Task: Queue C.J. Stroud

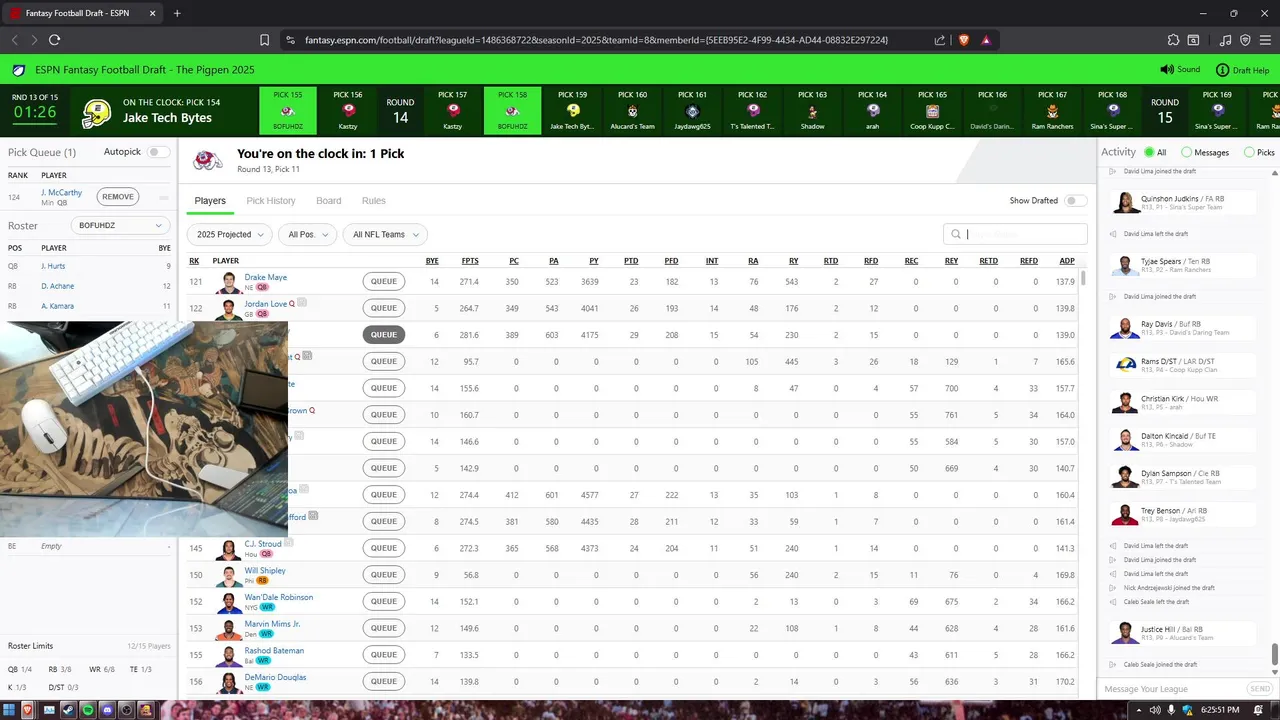Action: point(384,548)
